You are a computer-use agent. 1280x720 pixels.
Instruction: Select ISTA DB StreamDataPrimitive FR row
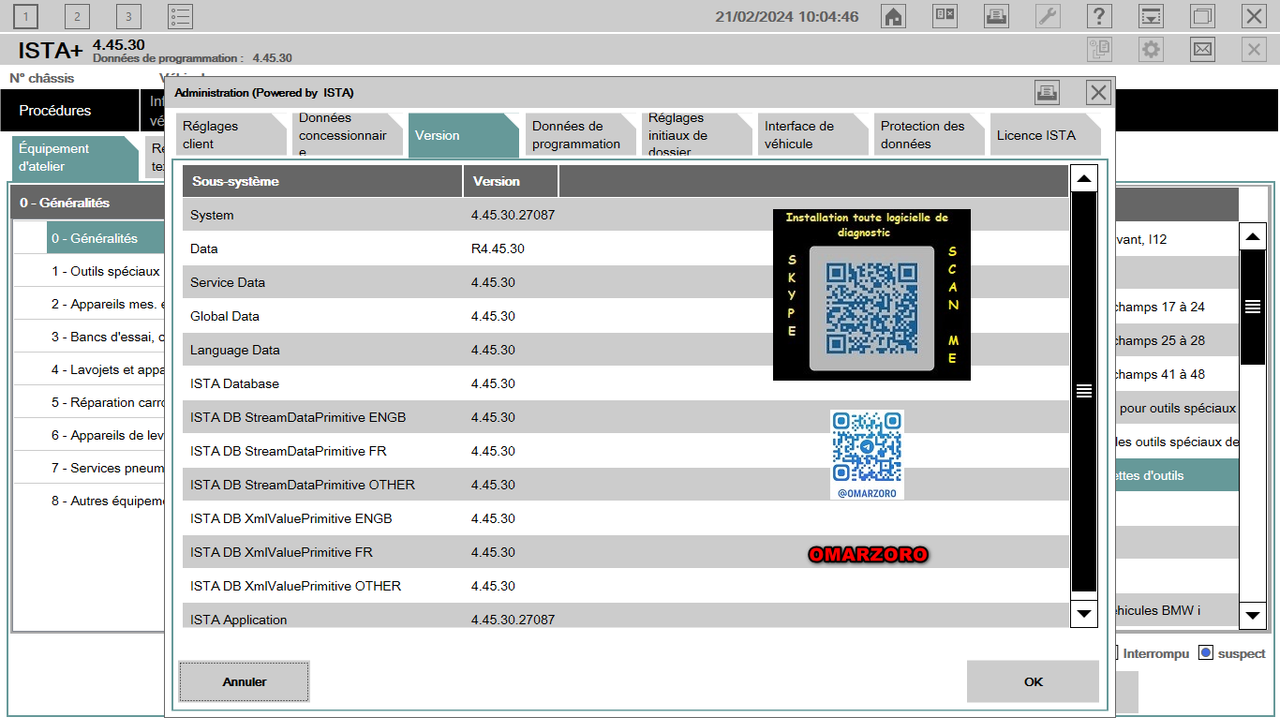point(625,451)
